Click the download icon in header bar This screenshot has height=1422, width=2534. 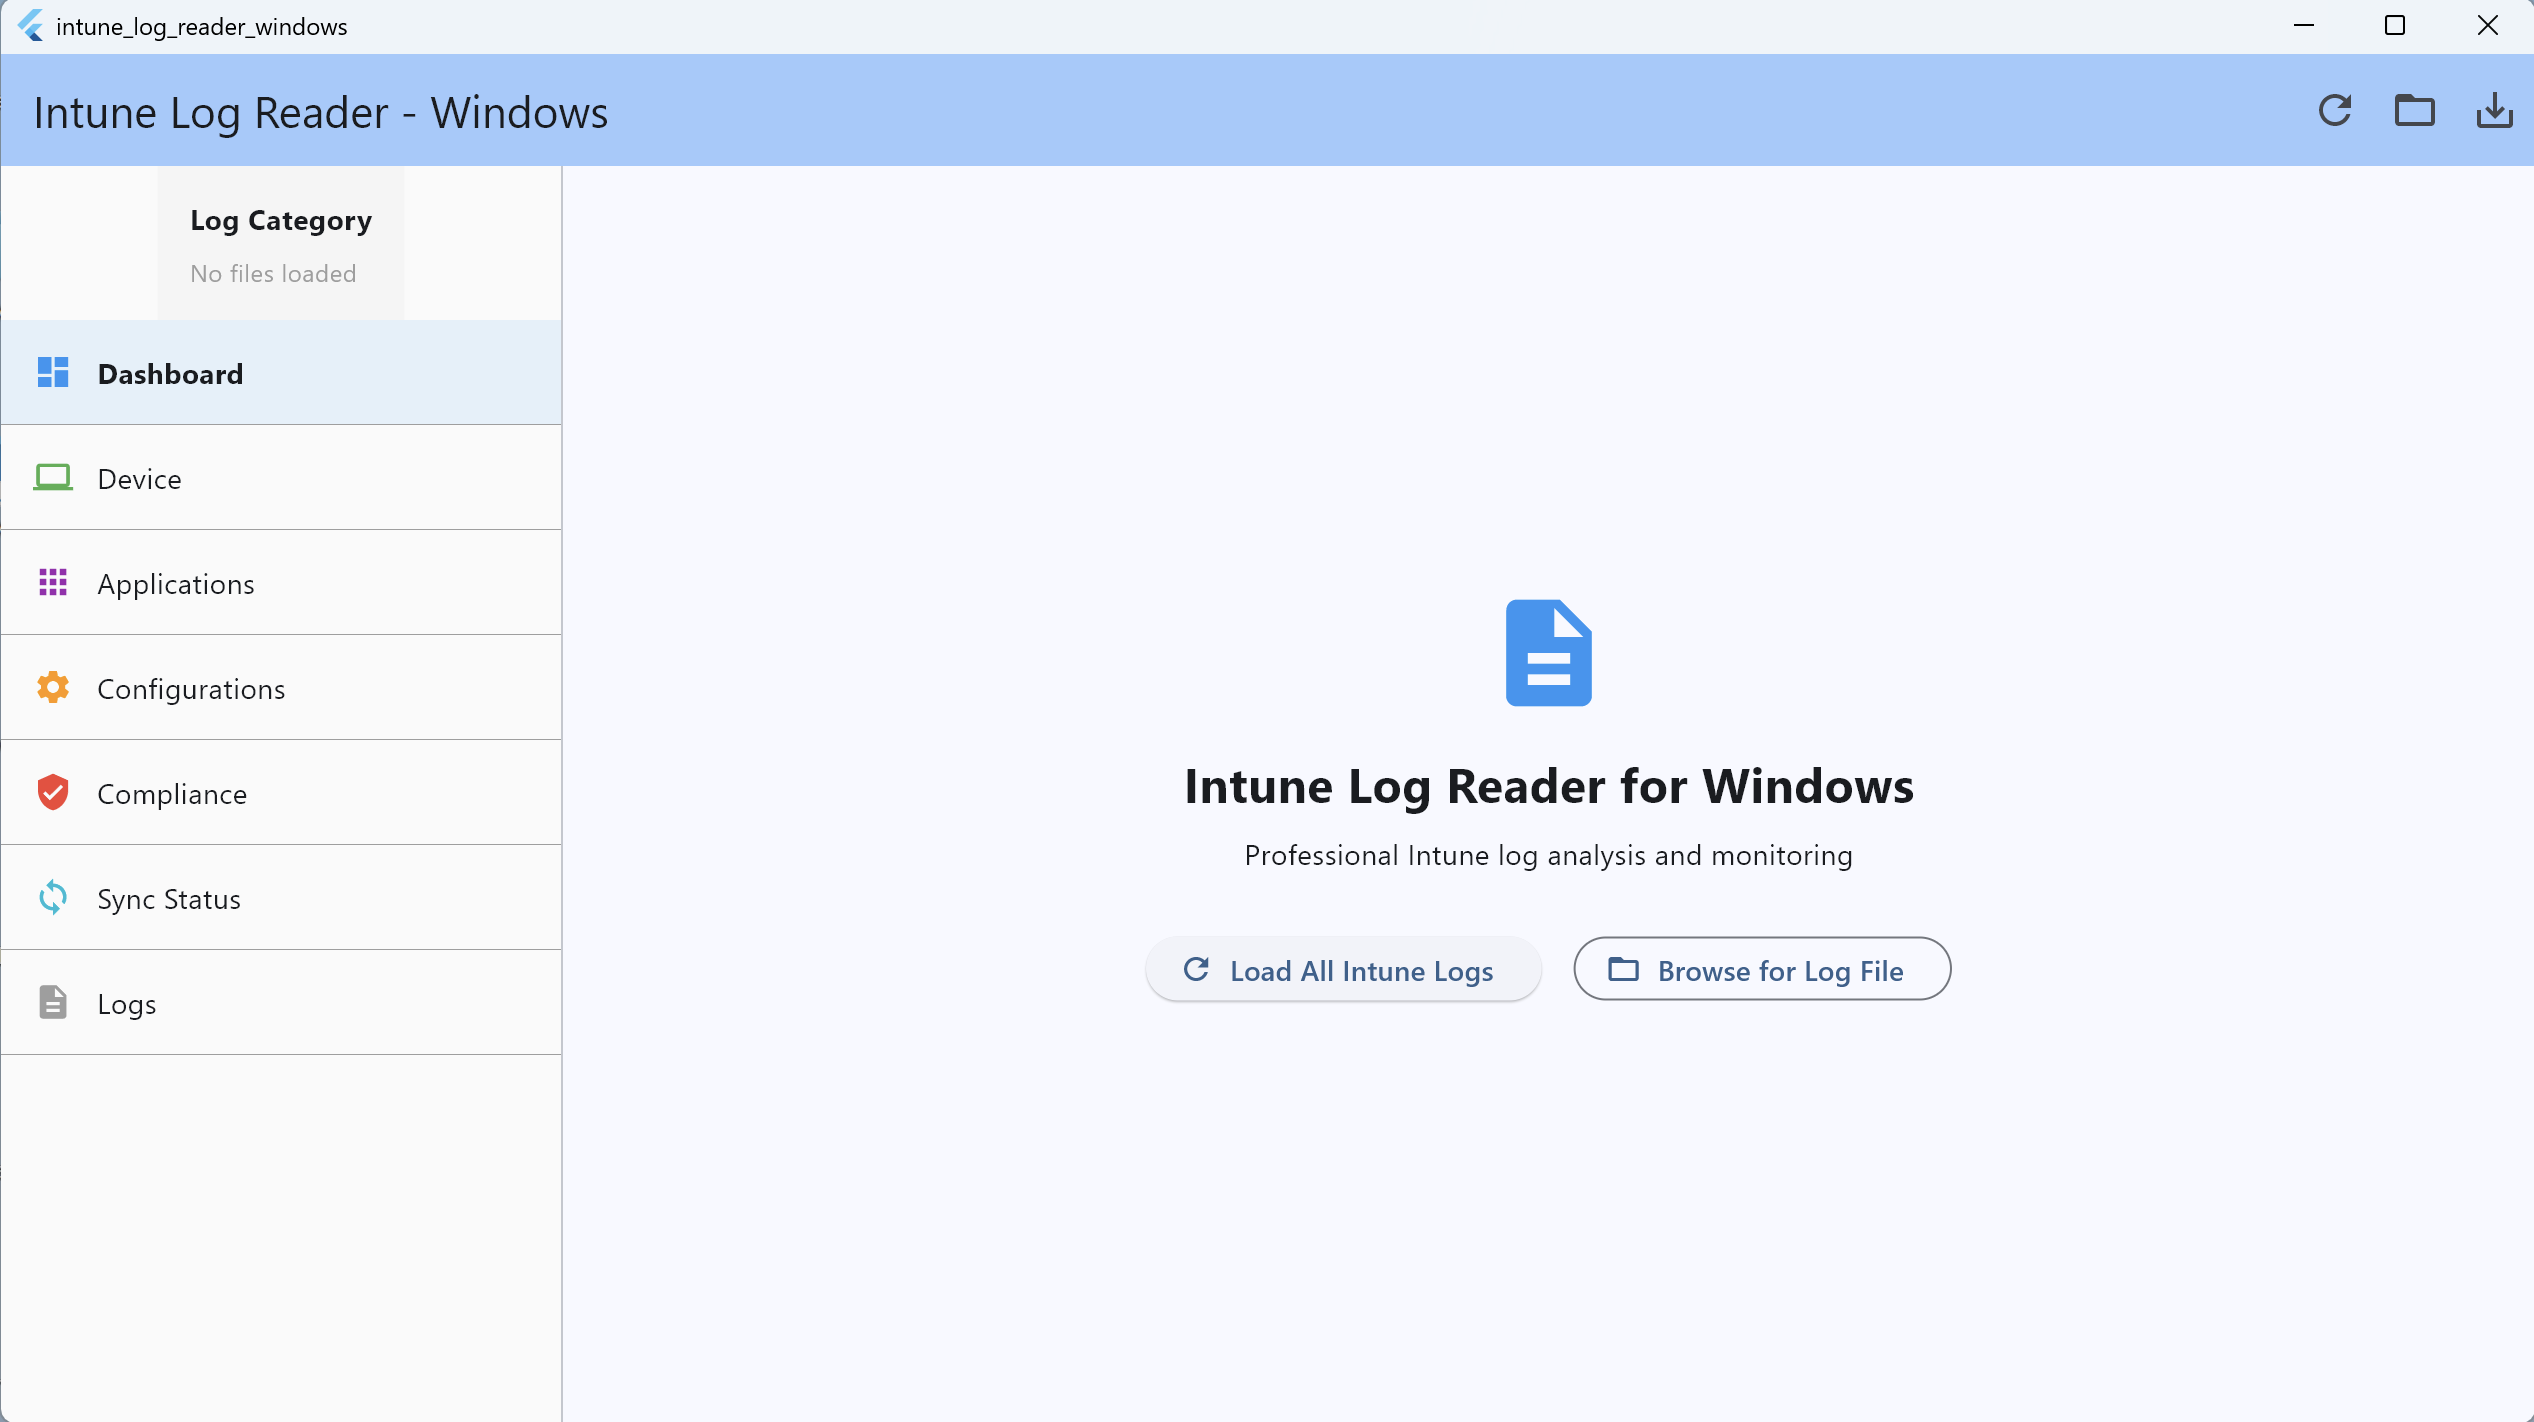[2494, 110]
